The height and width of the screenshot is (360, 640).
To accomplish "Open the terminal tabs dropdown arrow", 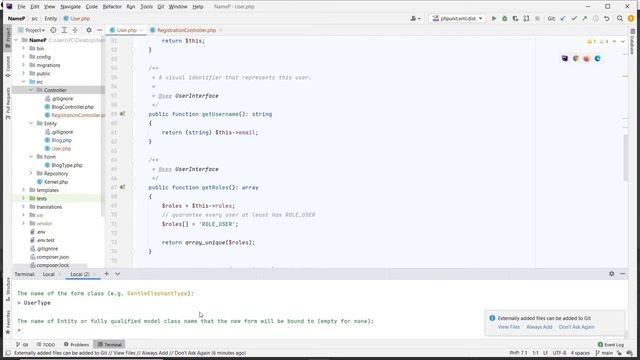I will (118, 274).
